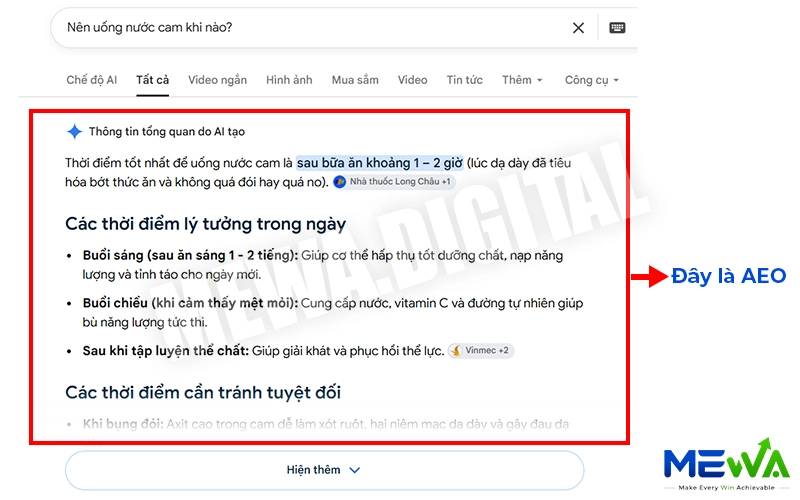Click bullet text 'Sau khi tập luyện thể chất:'

pos(166,351)
